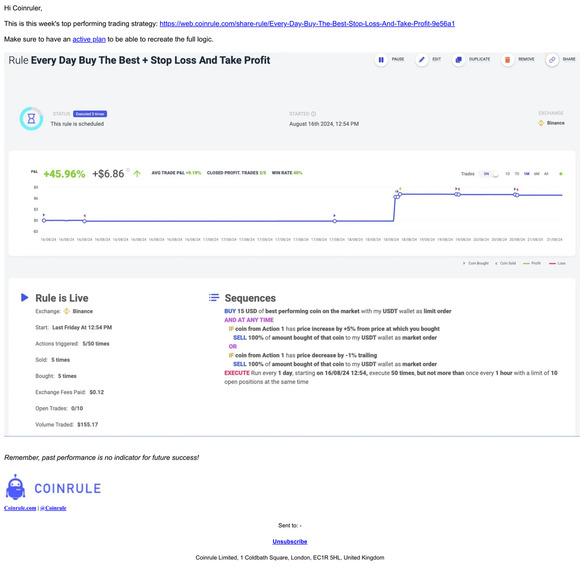Click the price increase by +5% condition
The height and width of the screenshot is (586, 580).
tap(334, 329)
